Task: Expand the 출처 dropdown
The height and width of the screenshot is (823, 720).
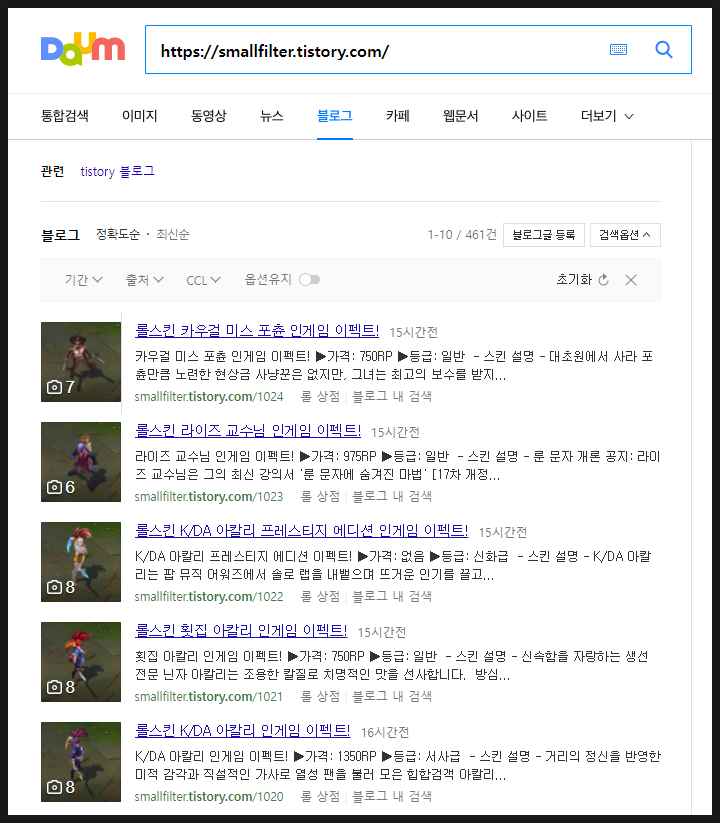Action: click(x=144, y=280)
